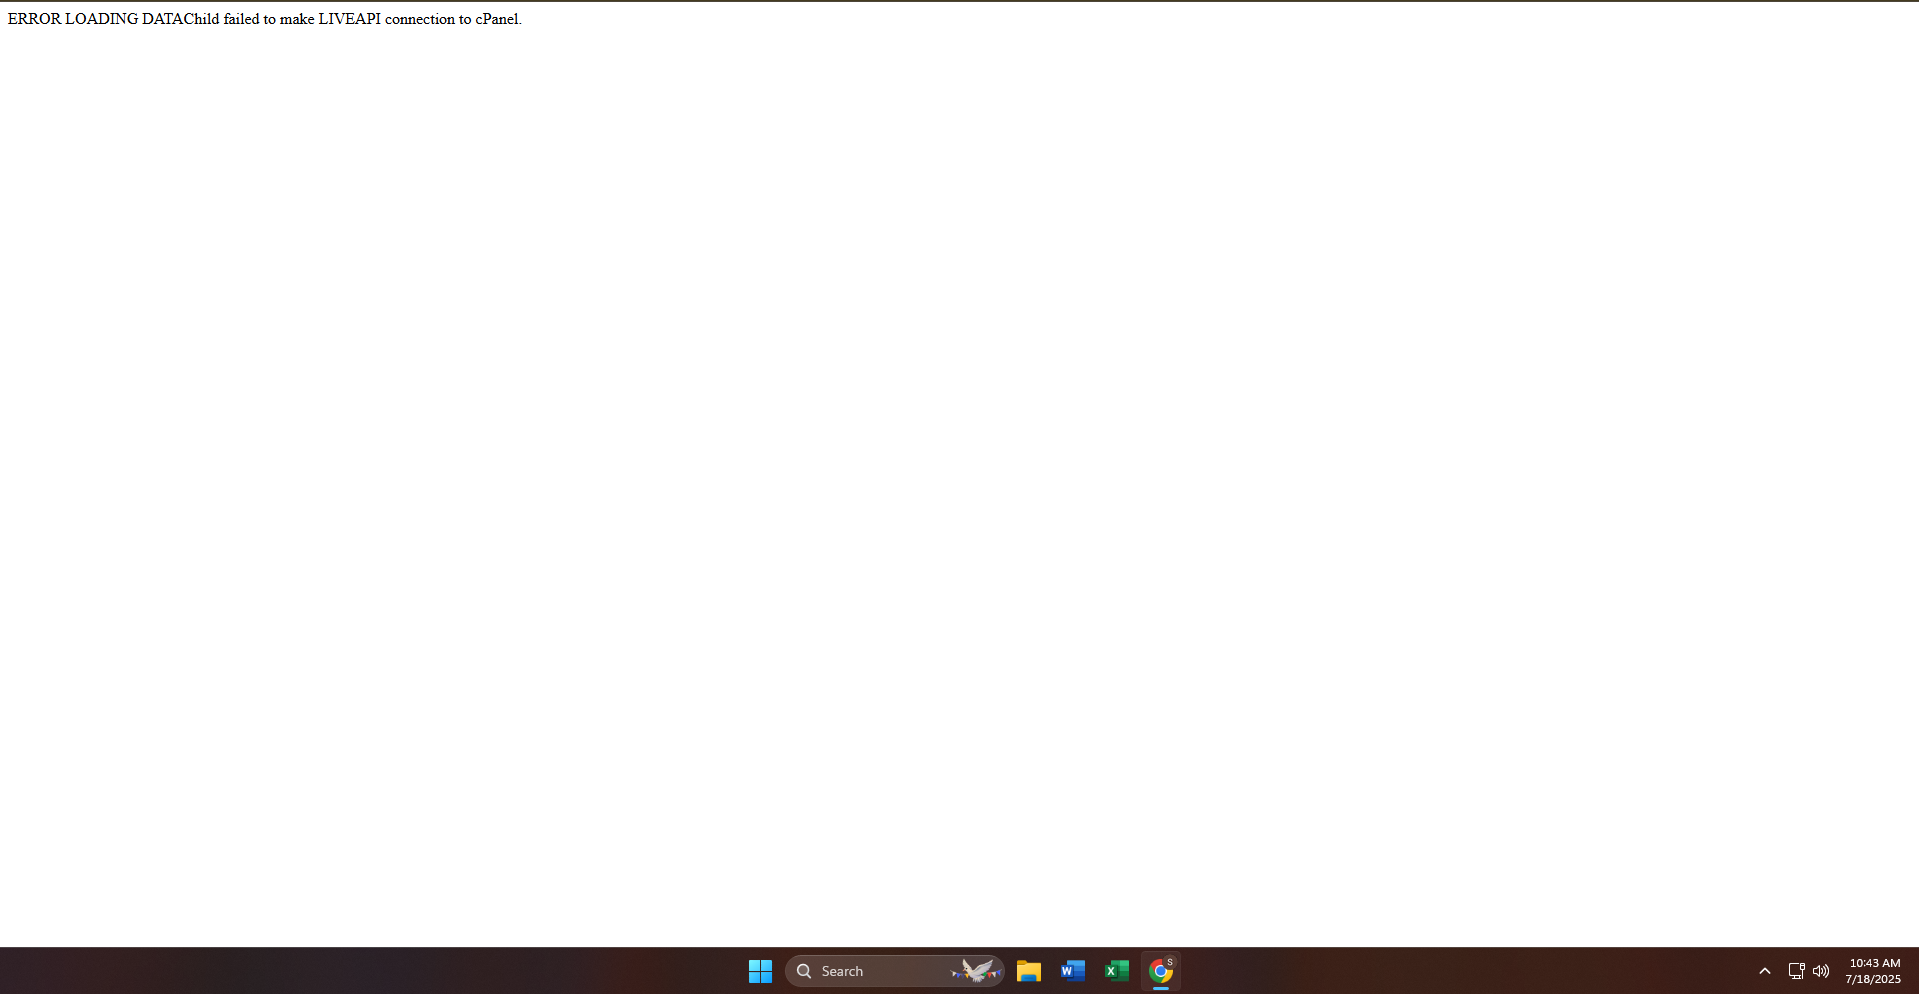Open the network status tray icon
The width and height of the screenshot is (1919, 994).
pyautogui.click(x=1796, y=971)
